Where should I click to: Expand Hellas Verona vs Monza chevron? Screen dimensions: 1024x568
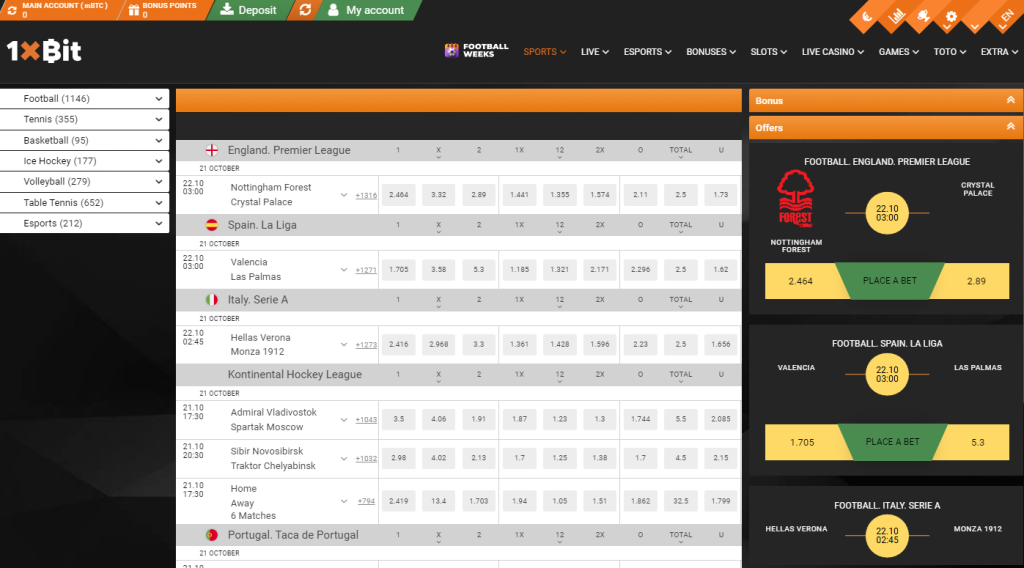click(344, 344)
